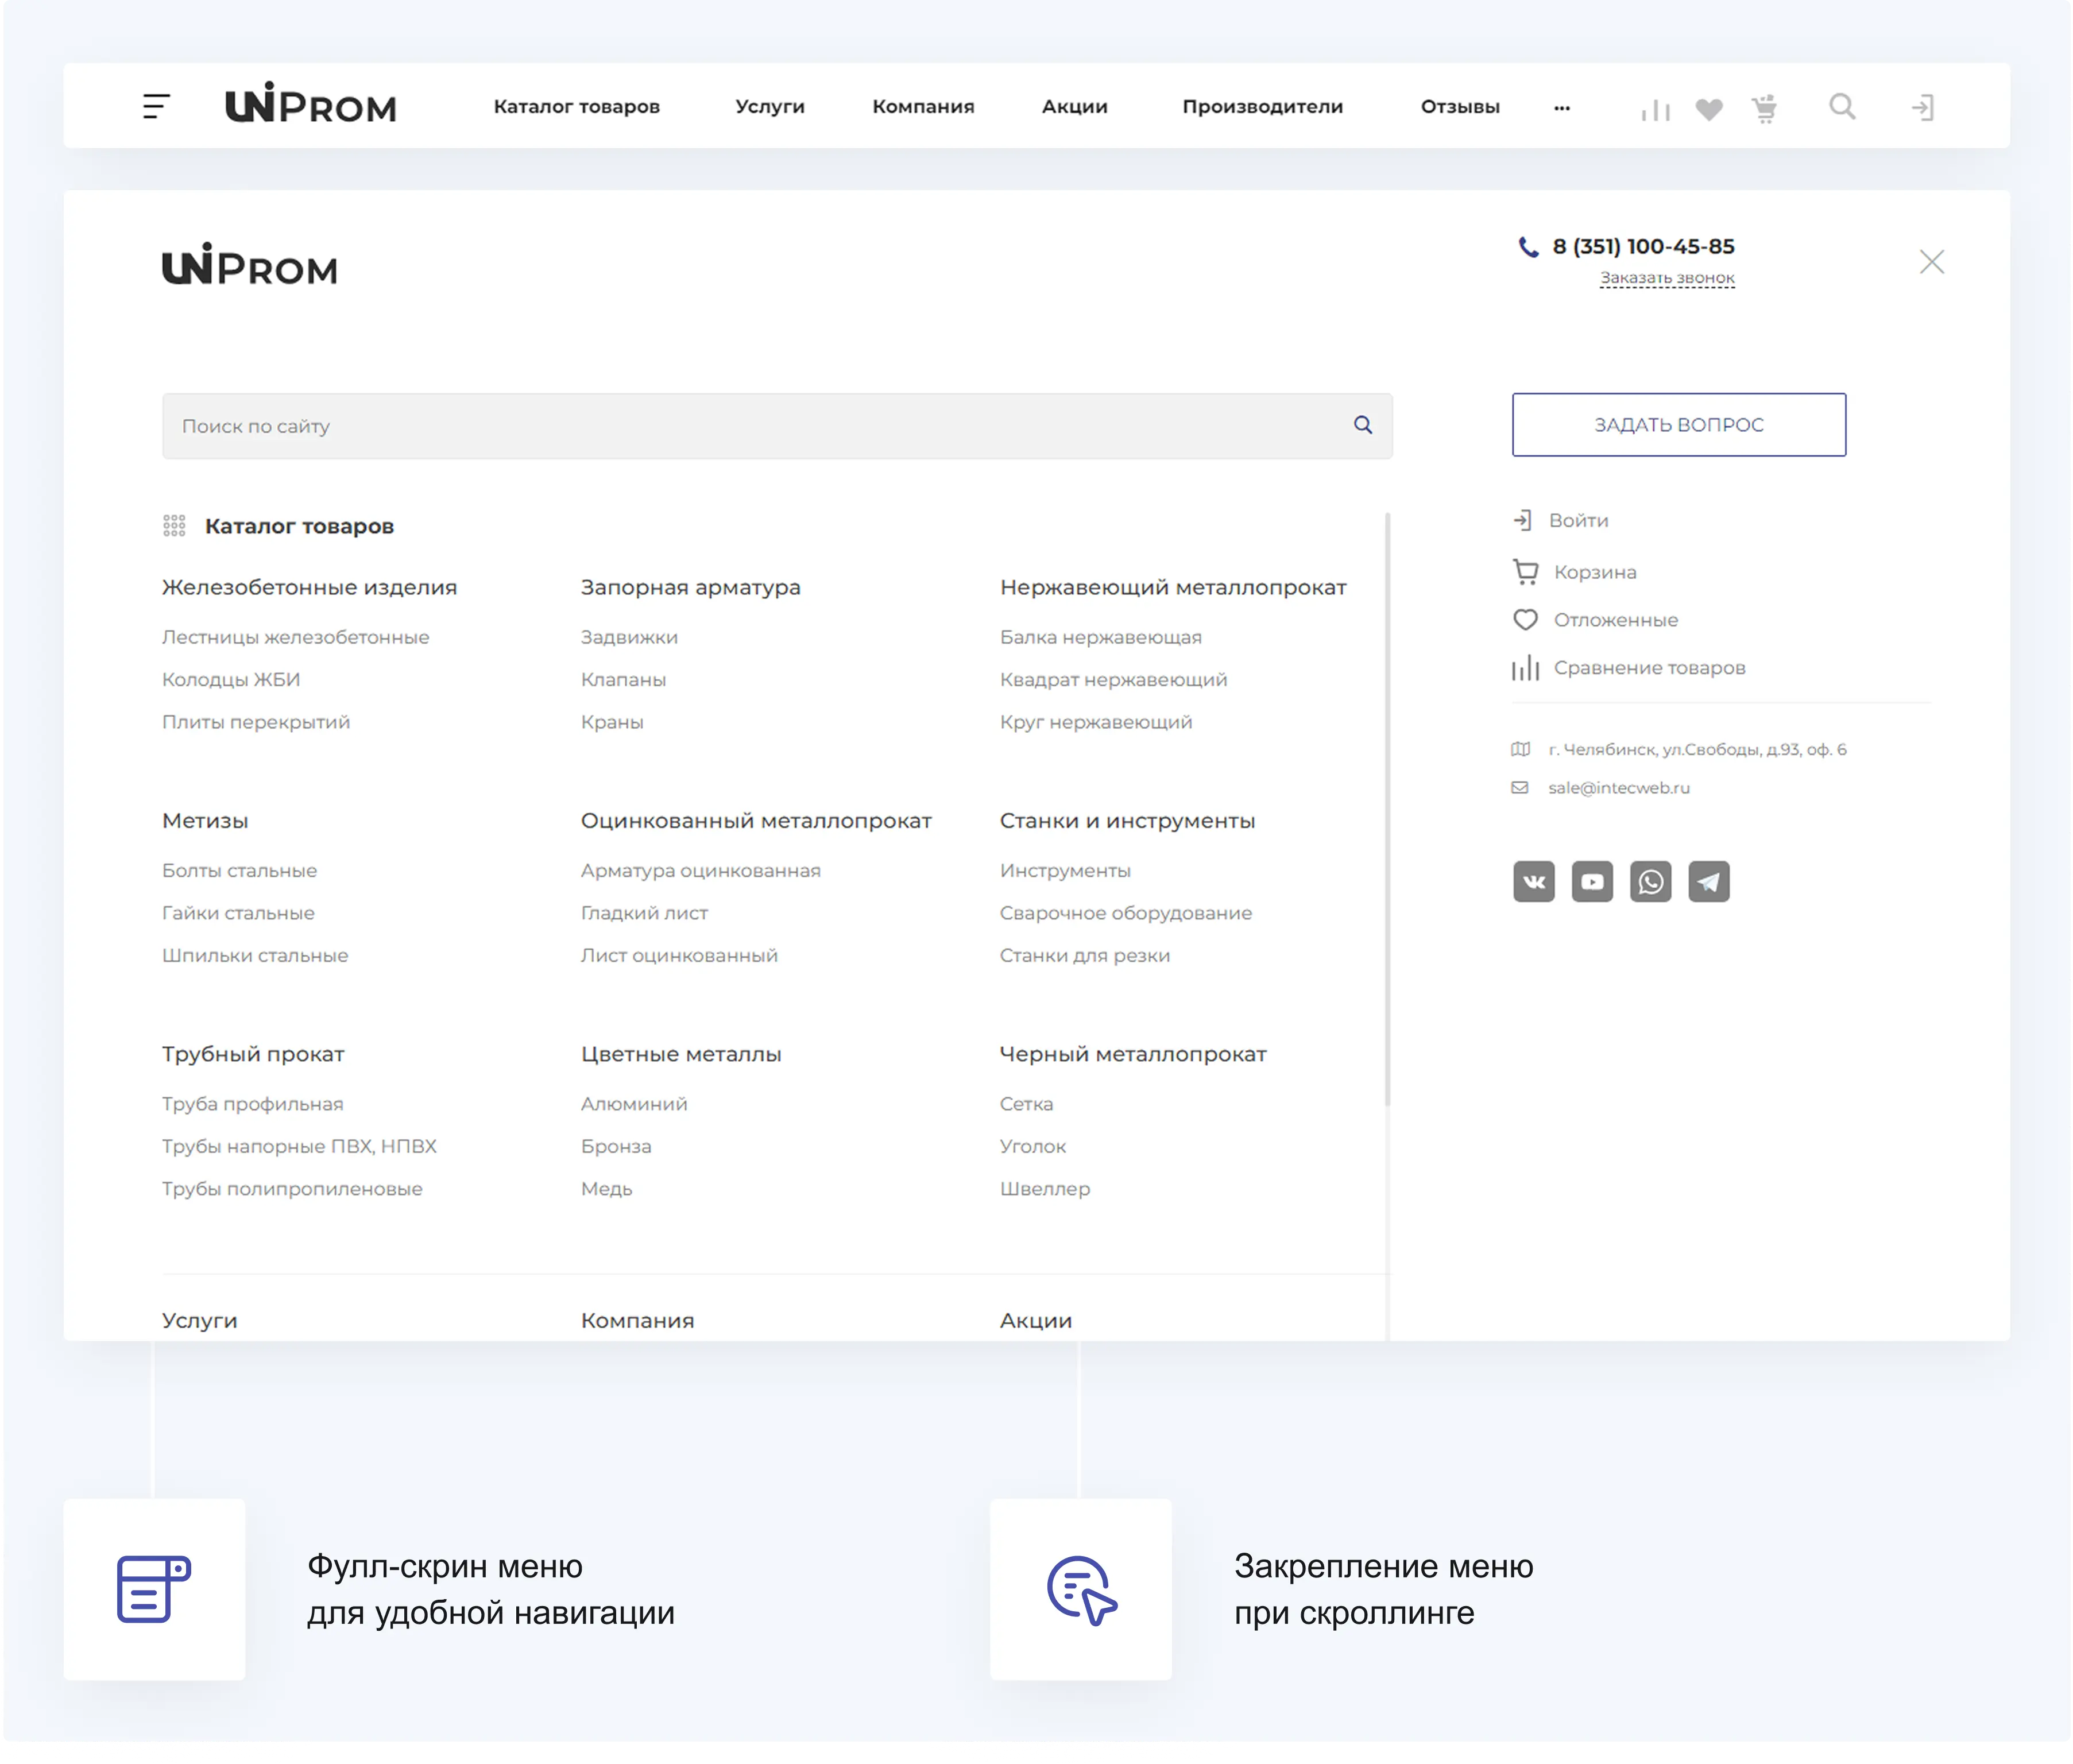Viewport: 2073px width, 1764px height.
Task: Expand the three-dots more menu item
Action: click(x=1562, y=107)
